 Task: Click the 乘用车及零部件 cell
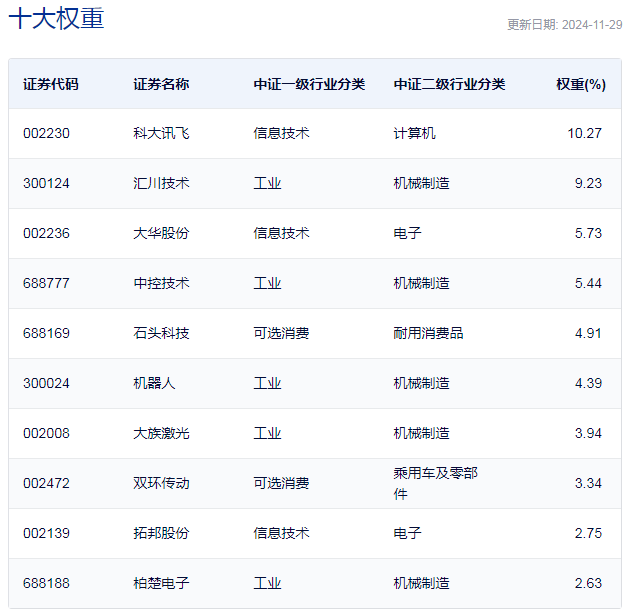435,484
